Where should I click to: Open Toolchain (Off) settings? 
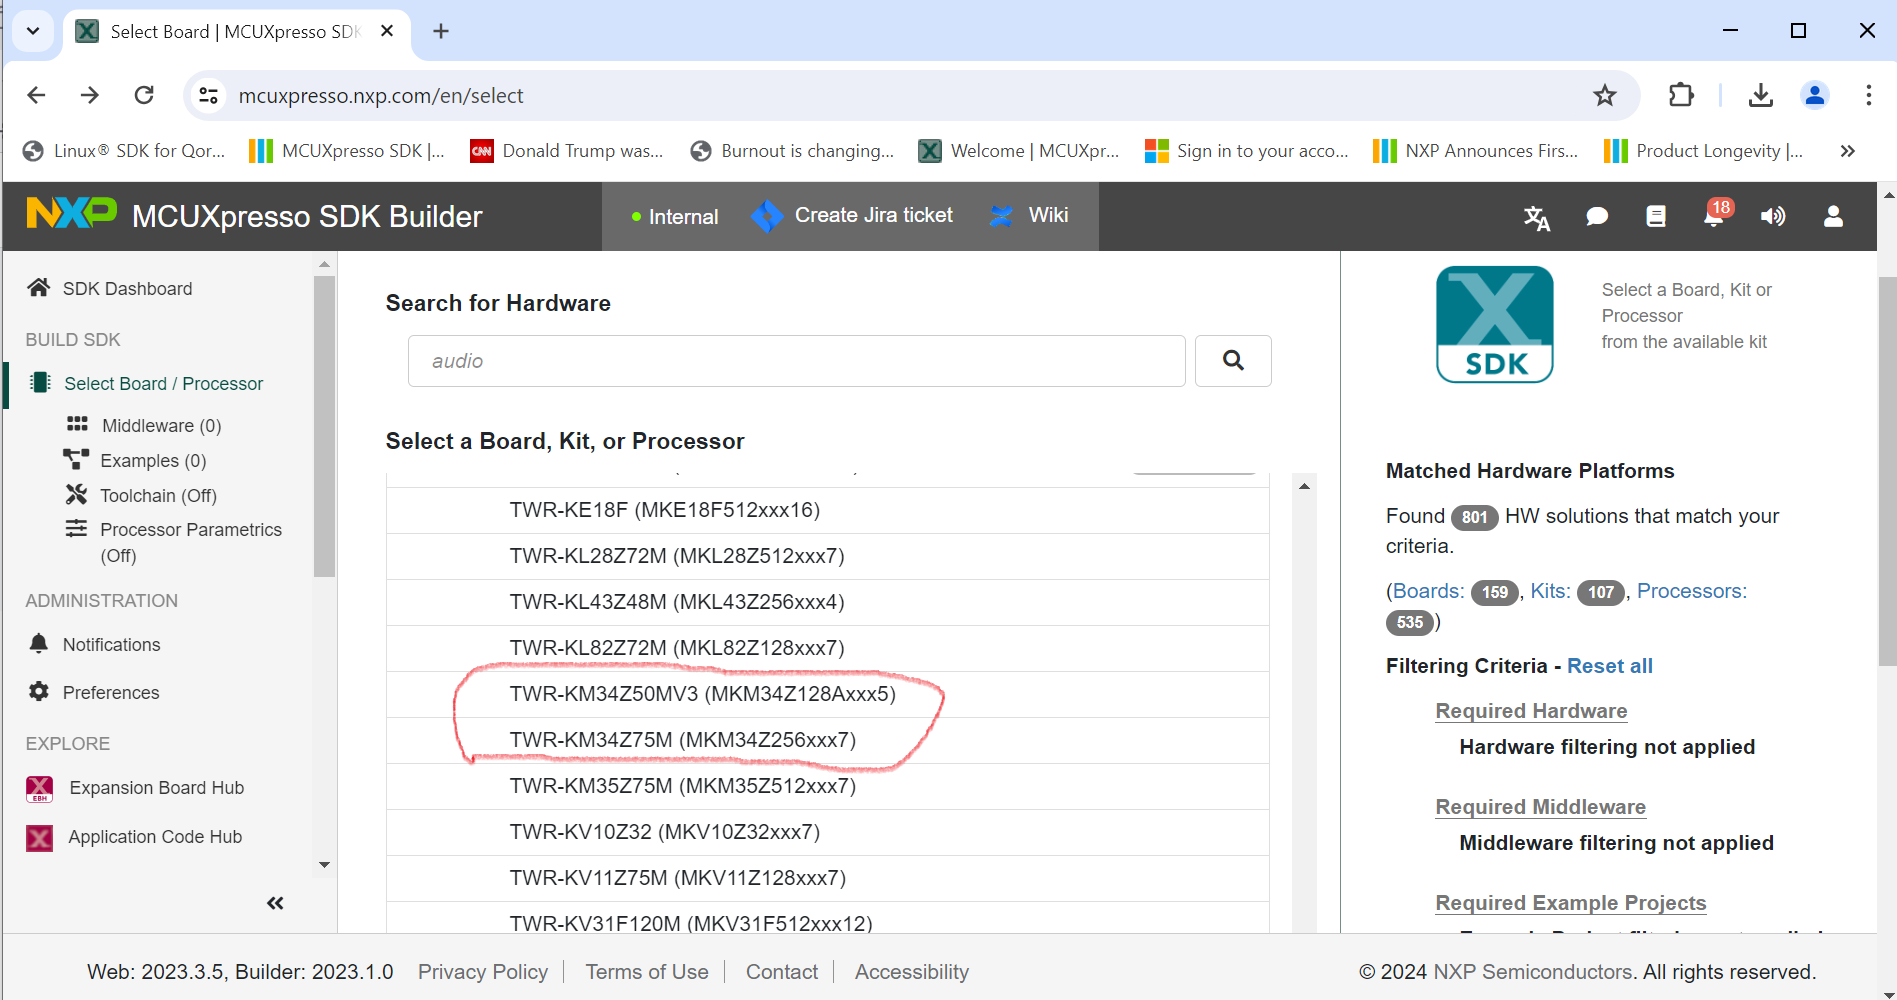click(x=158, y=495)
